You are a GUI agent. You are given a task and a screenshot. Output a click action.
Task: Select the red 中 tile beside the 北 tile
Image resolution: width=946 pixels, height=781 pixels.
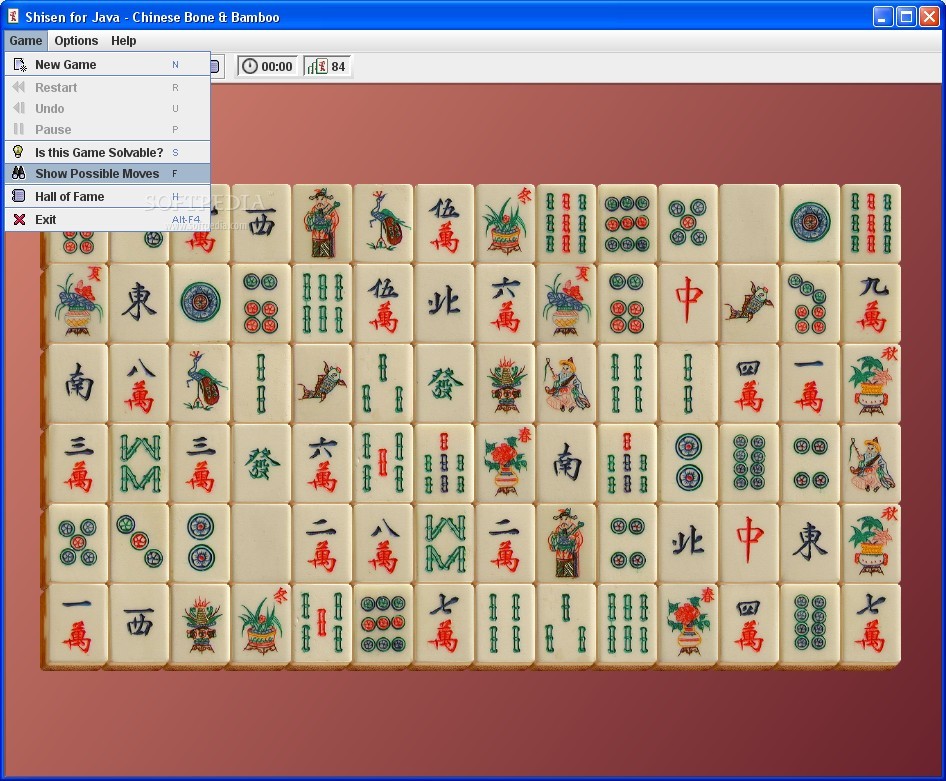(749, 543)
